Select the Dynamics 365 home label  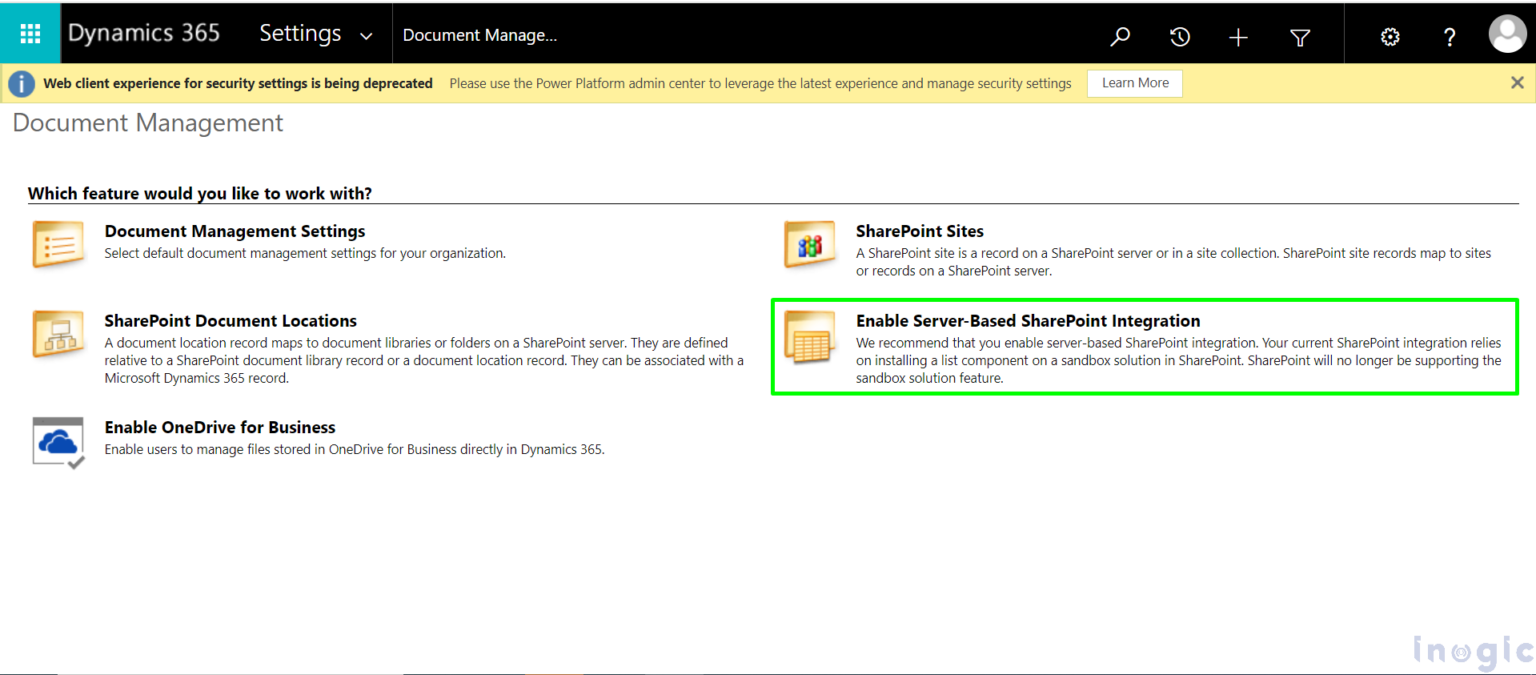(143, 32)
